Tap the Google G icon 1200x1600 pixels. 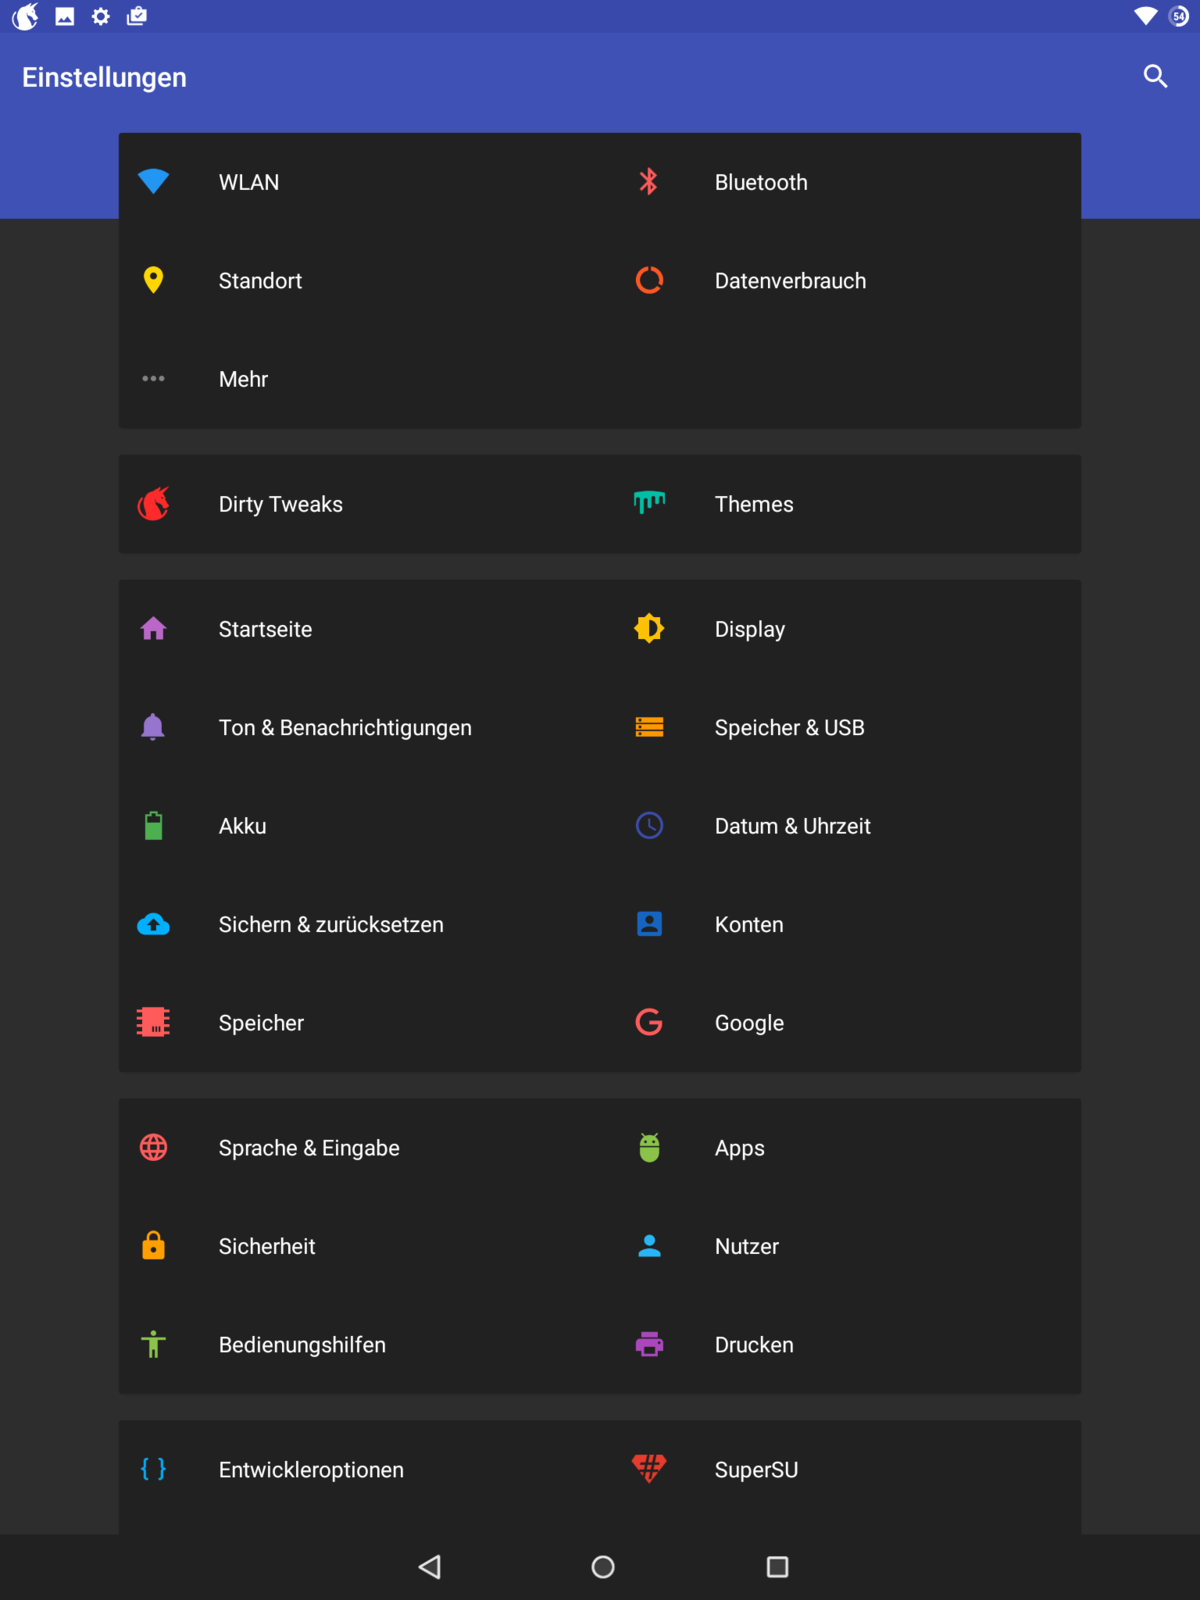coord(649,1022)
